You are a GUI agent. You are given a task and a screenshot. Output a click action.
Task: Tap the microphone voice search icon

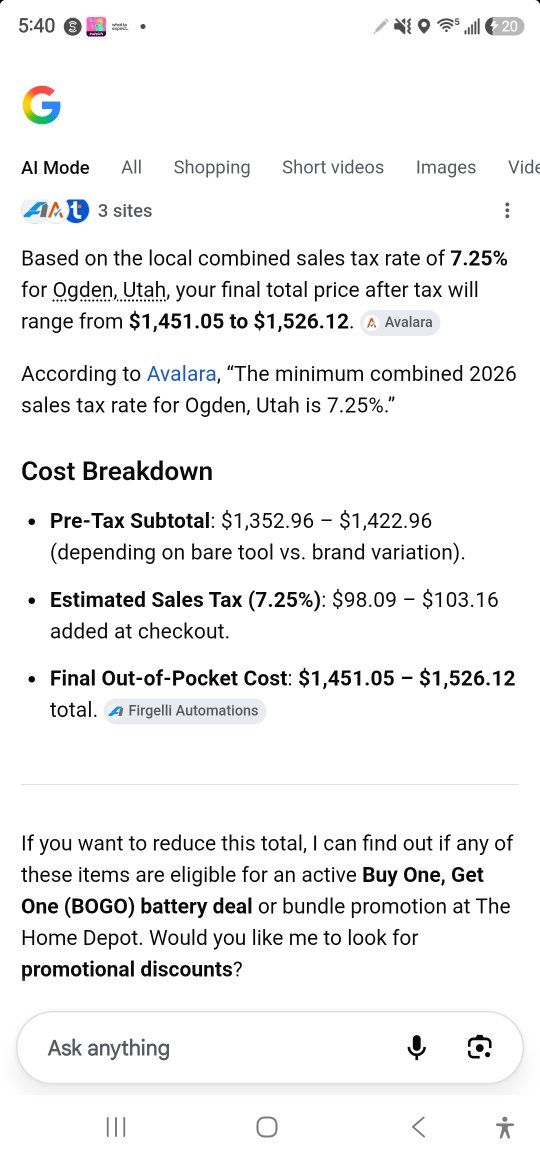(417, 1047)
